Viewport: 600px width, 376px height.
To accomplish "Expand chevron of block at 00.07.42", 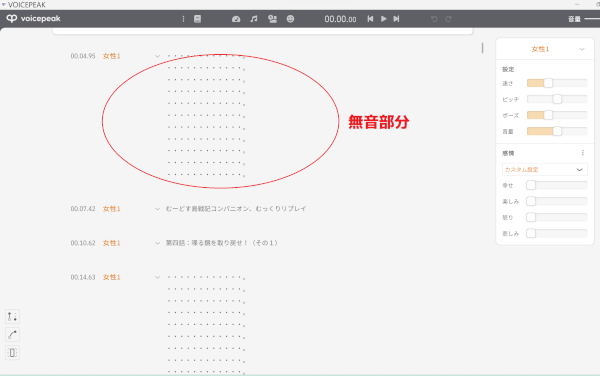I will 157,209.
